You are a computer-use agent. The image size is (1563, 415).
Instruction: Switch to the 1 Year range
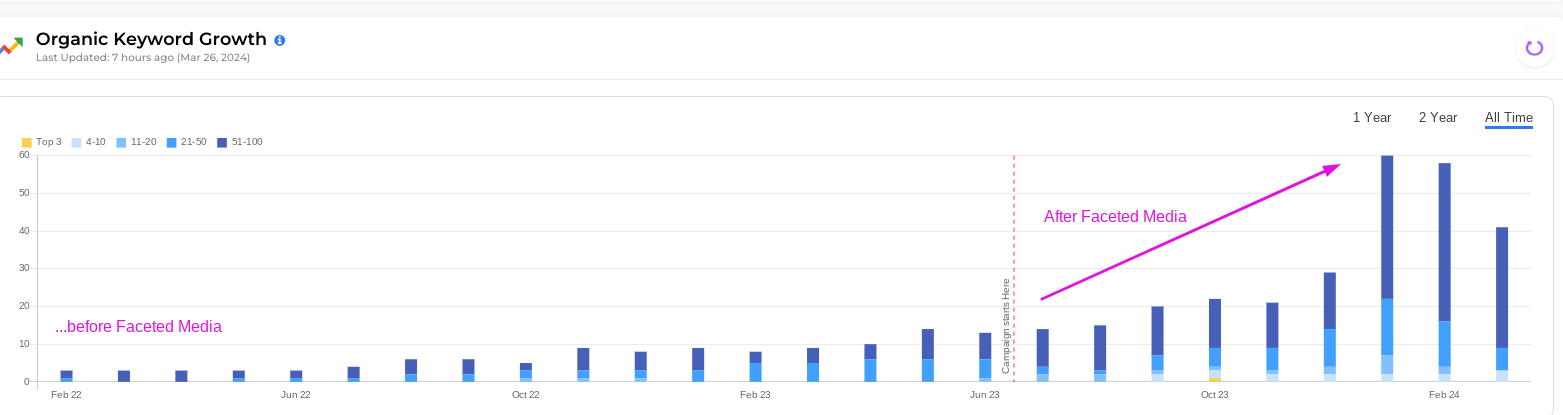1372,118
